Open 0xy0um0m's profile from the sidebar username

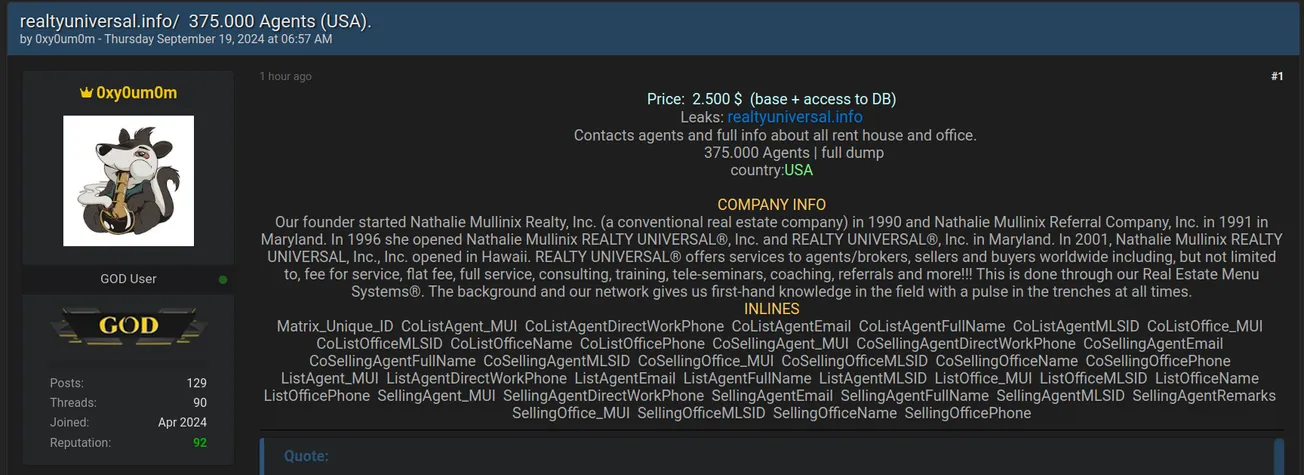coord(136,93)
